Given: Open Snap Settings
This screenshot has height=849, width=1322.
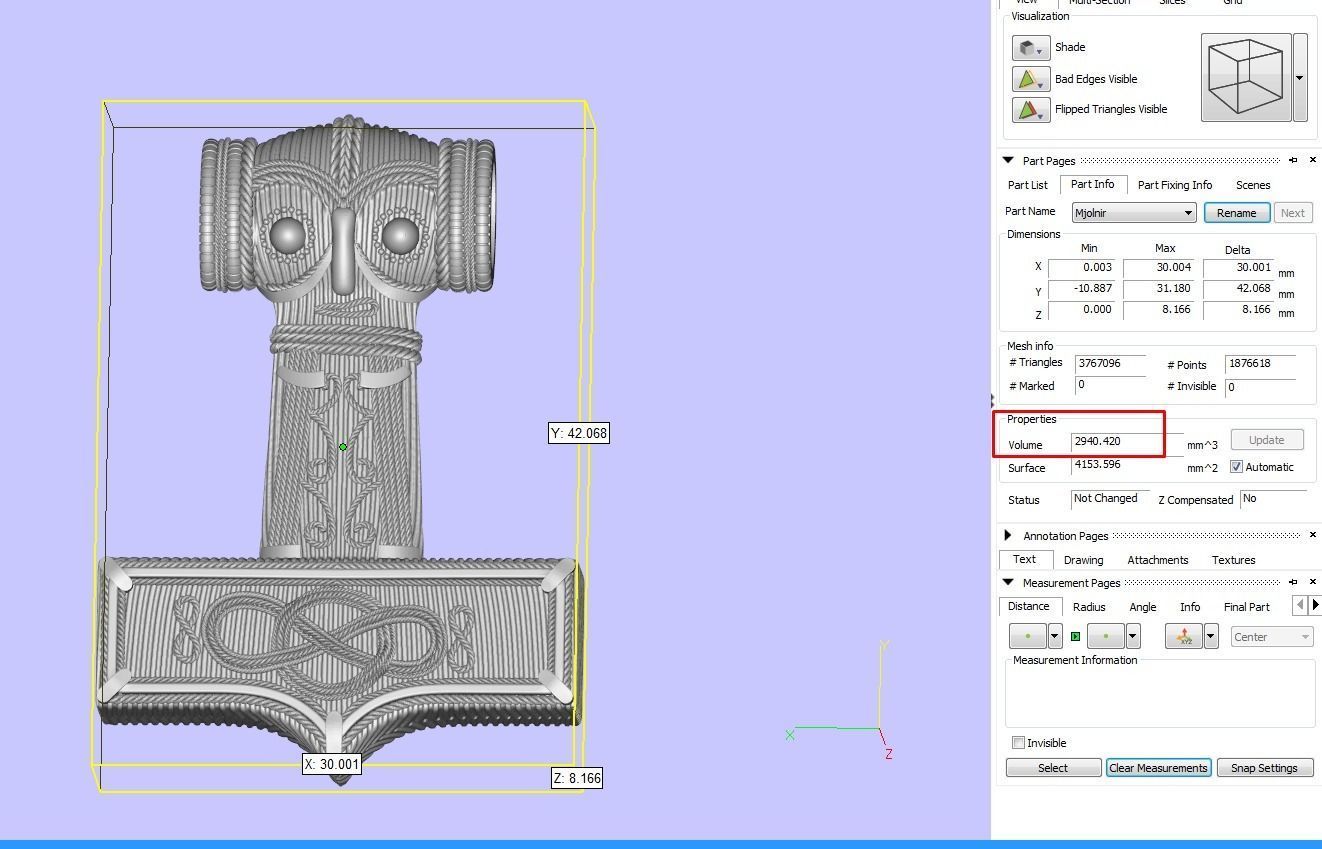Looking at the screenshot, I should (1265, 768).
